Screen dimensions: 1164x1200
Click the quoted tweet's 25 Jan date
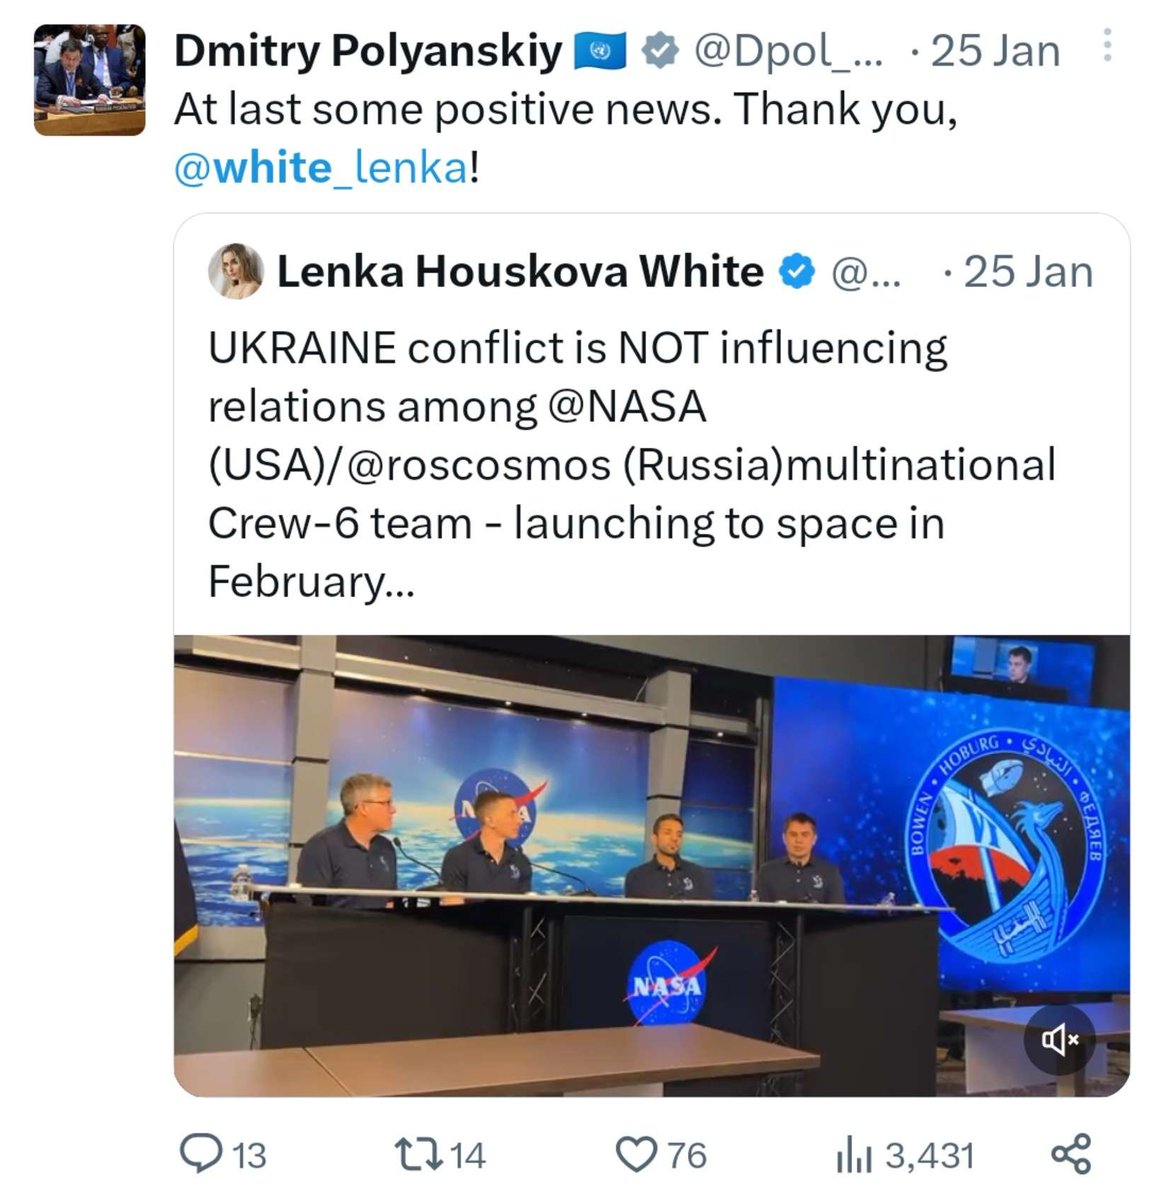click(1027, 272)
